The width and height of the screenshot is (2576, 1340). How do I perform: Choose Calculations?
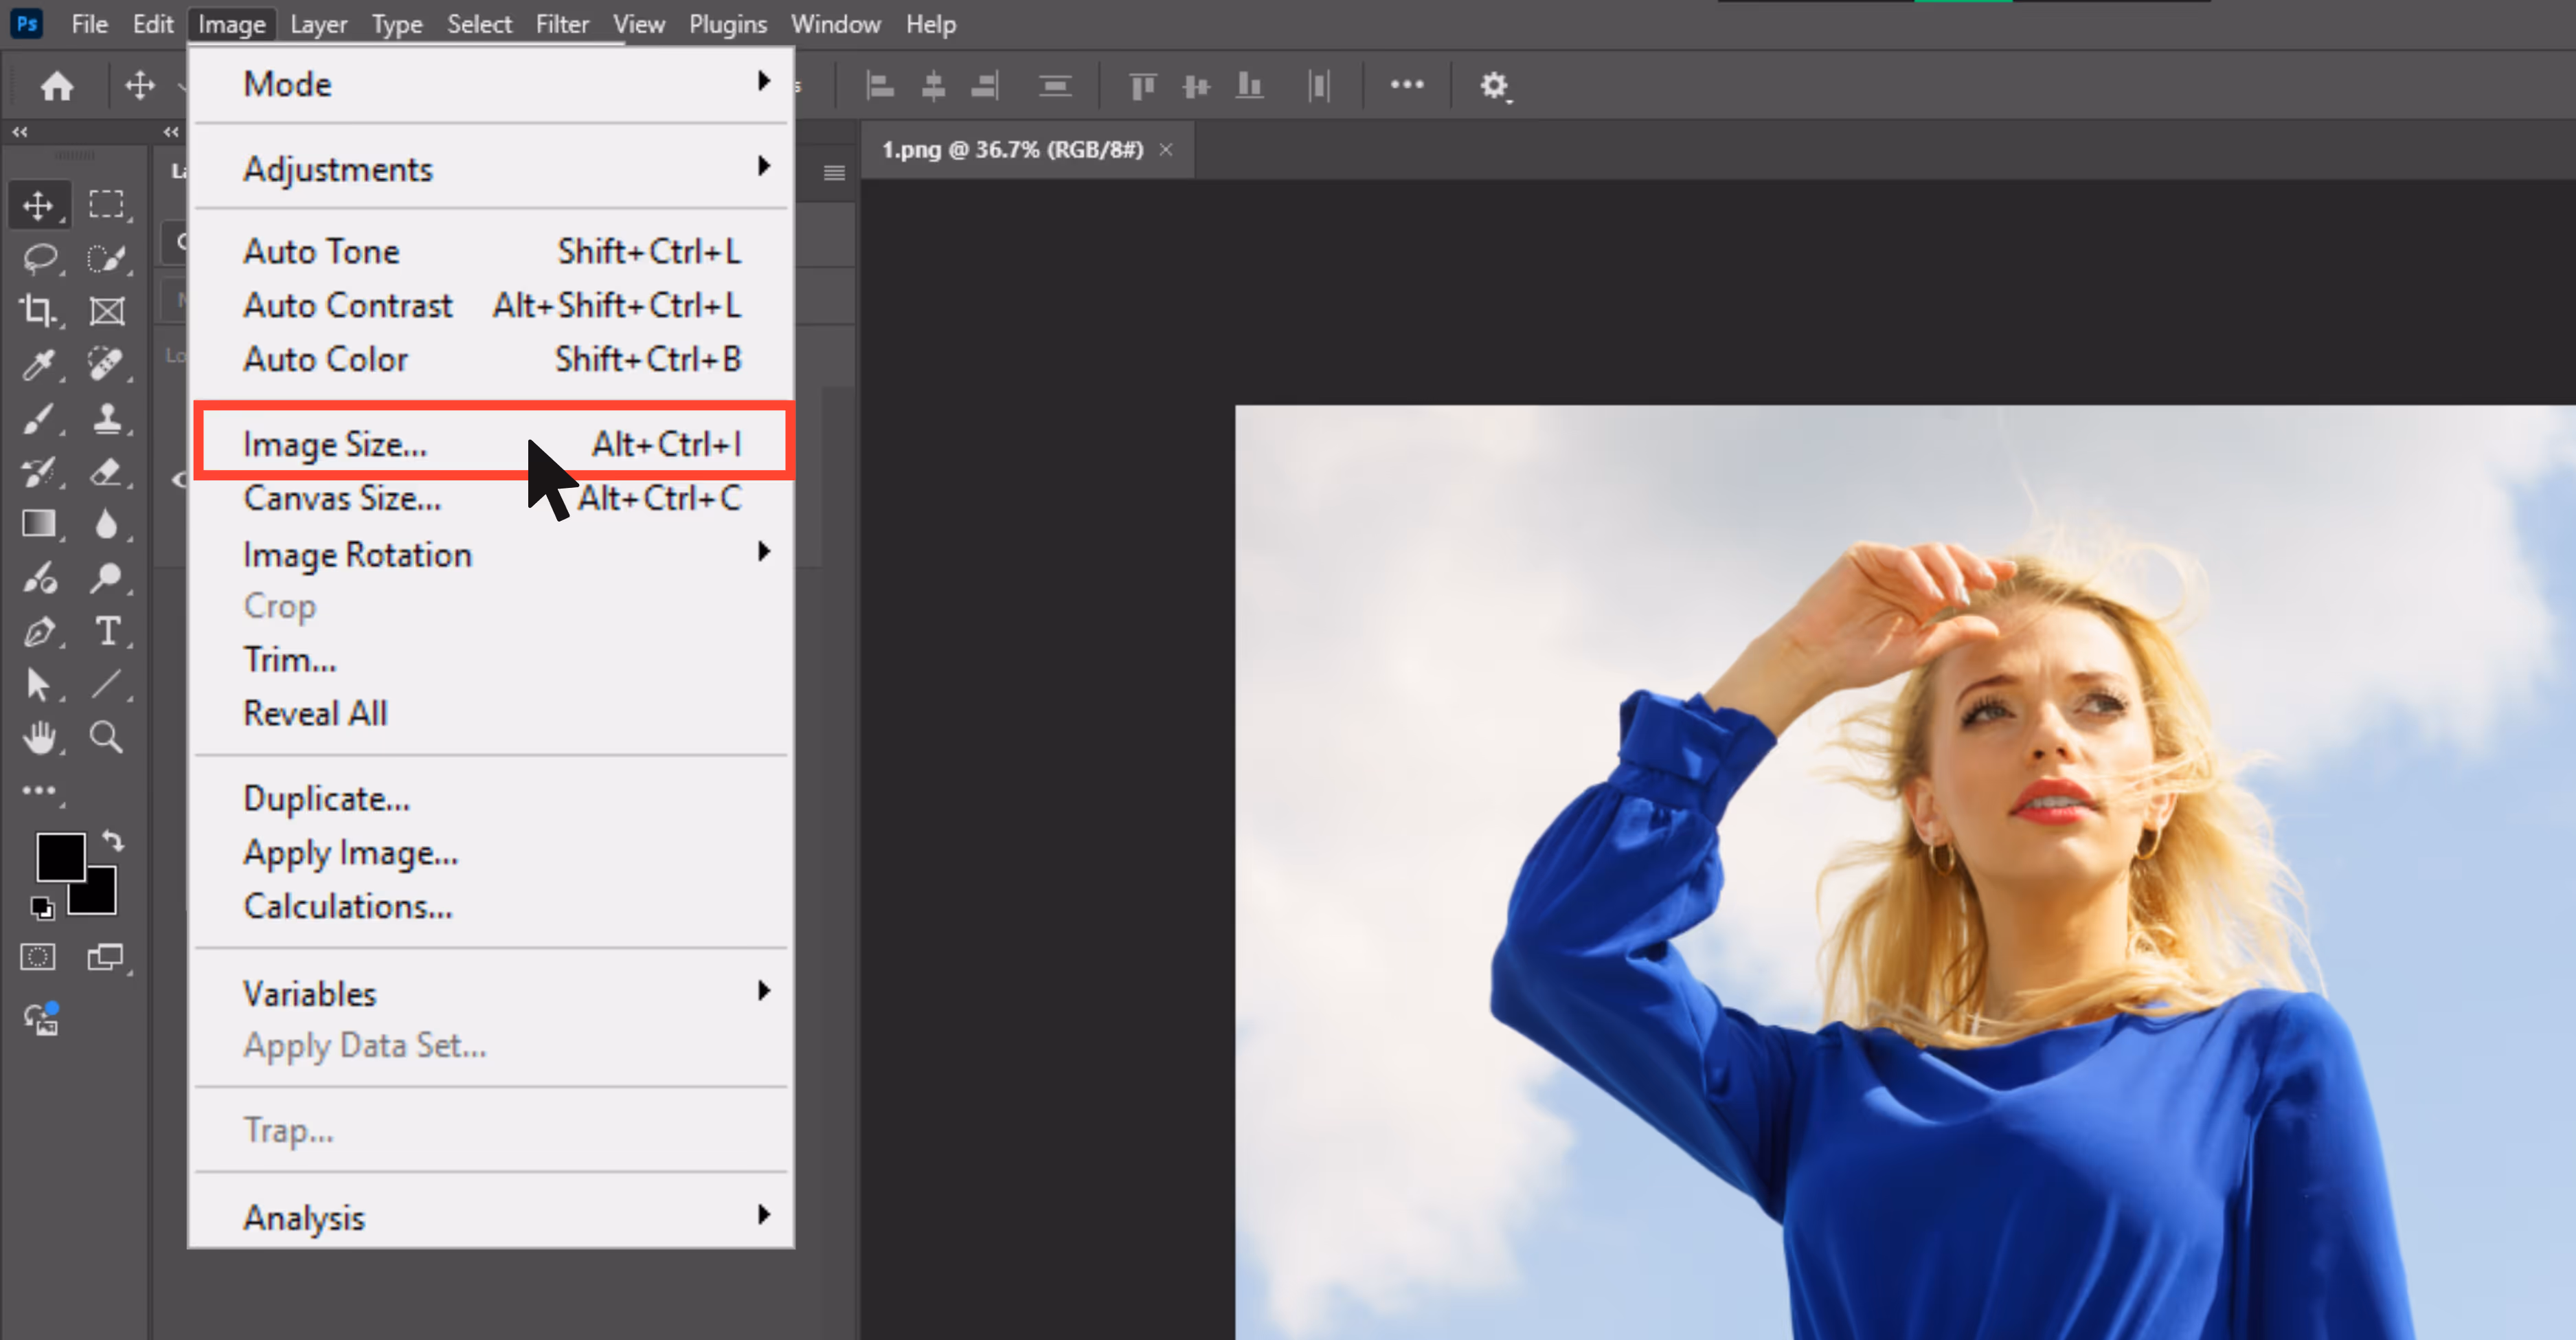click(x=491, y=906)
